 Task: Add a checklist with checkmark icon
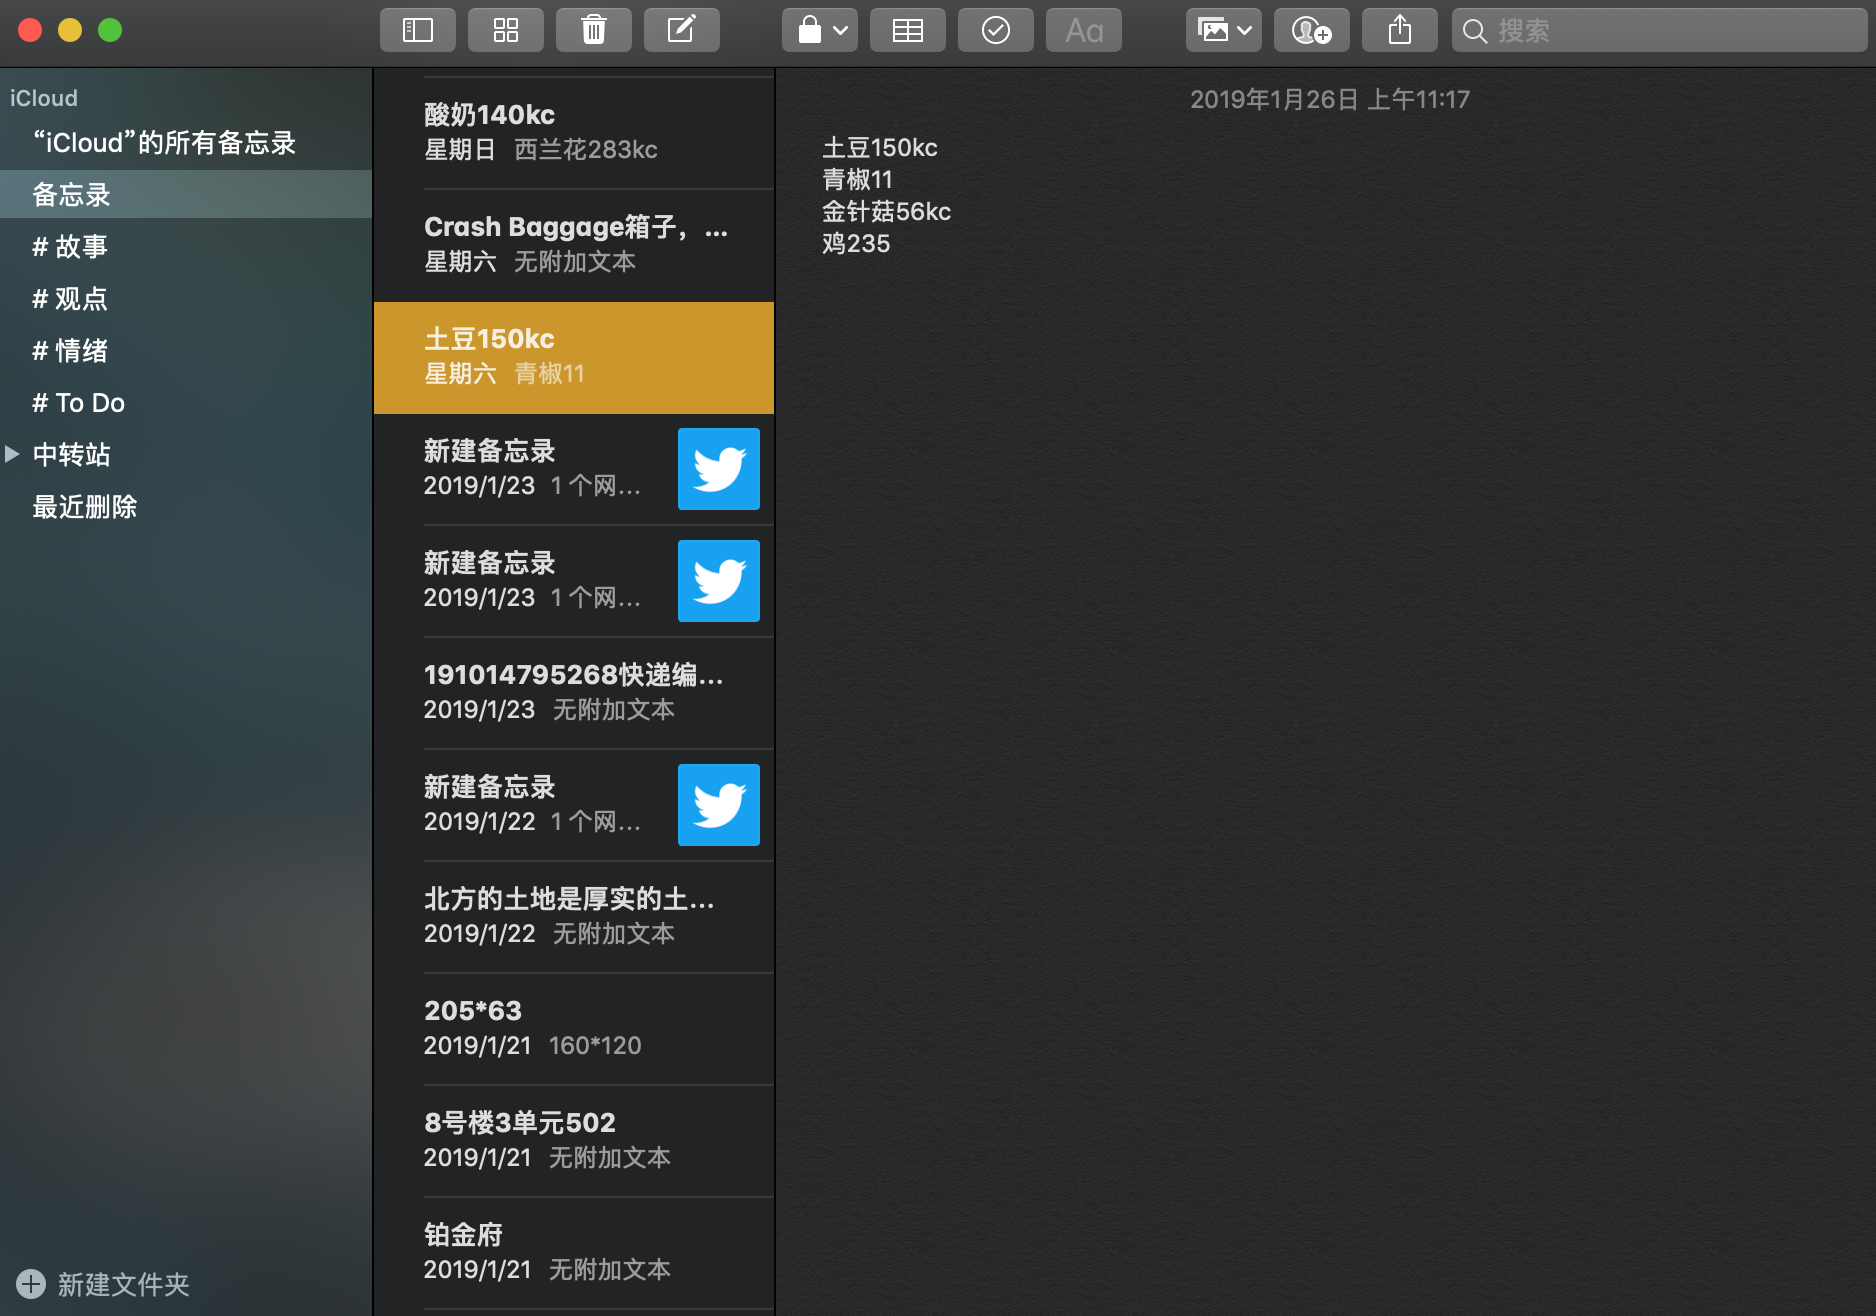click(996, 30)
